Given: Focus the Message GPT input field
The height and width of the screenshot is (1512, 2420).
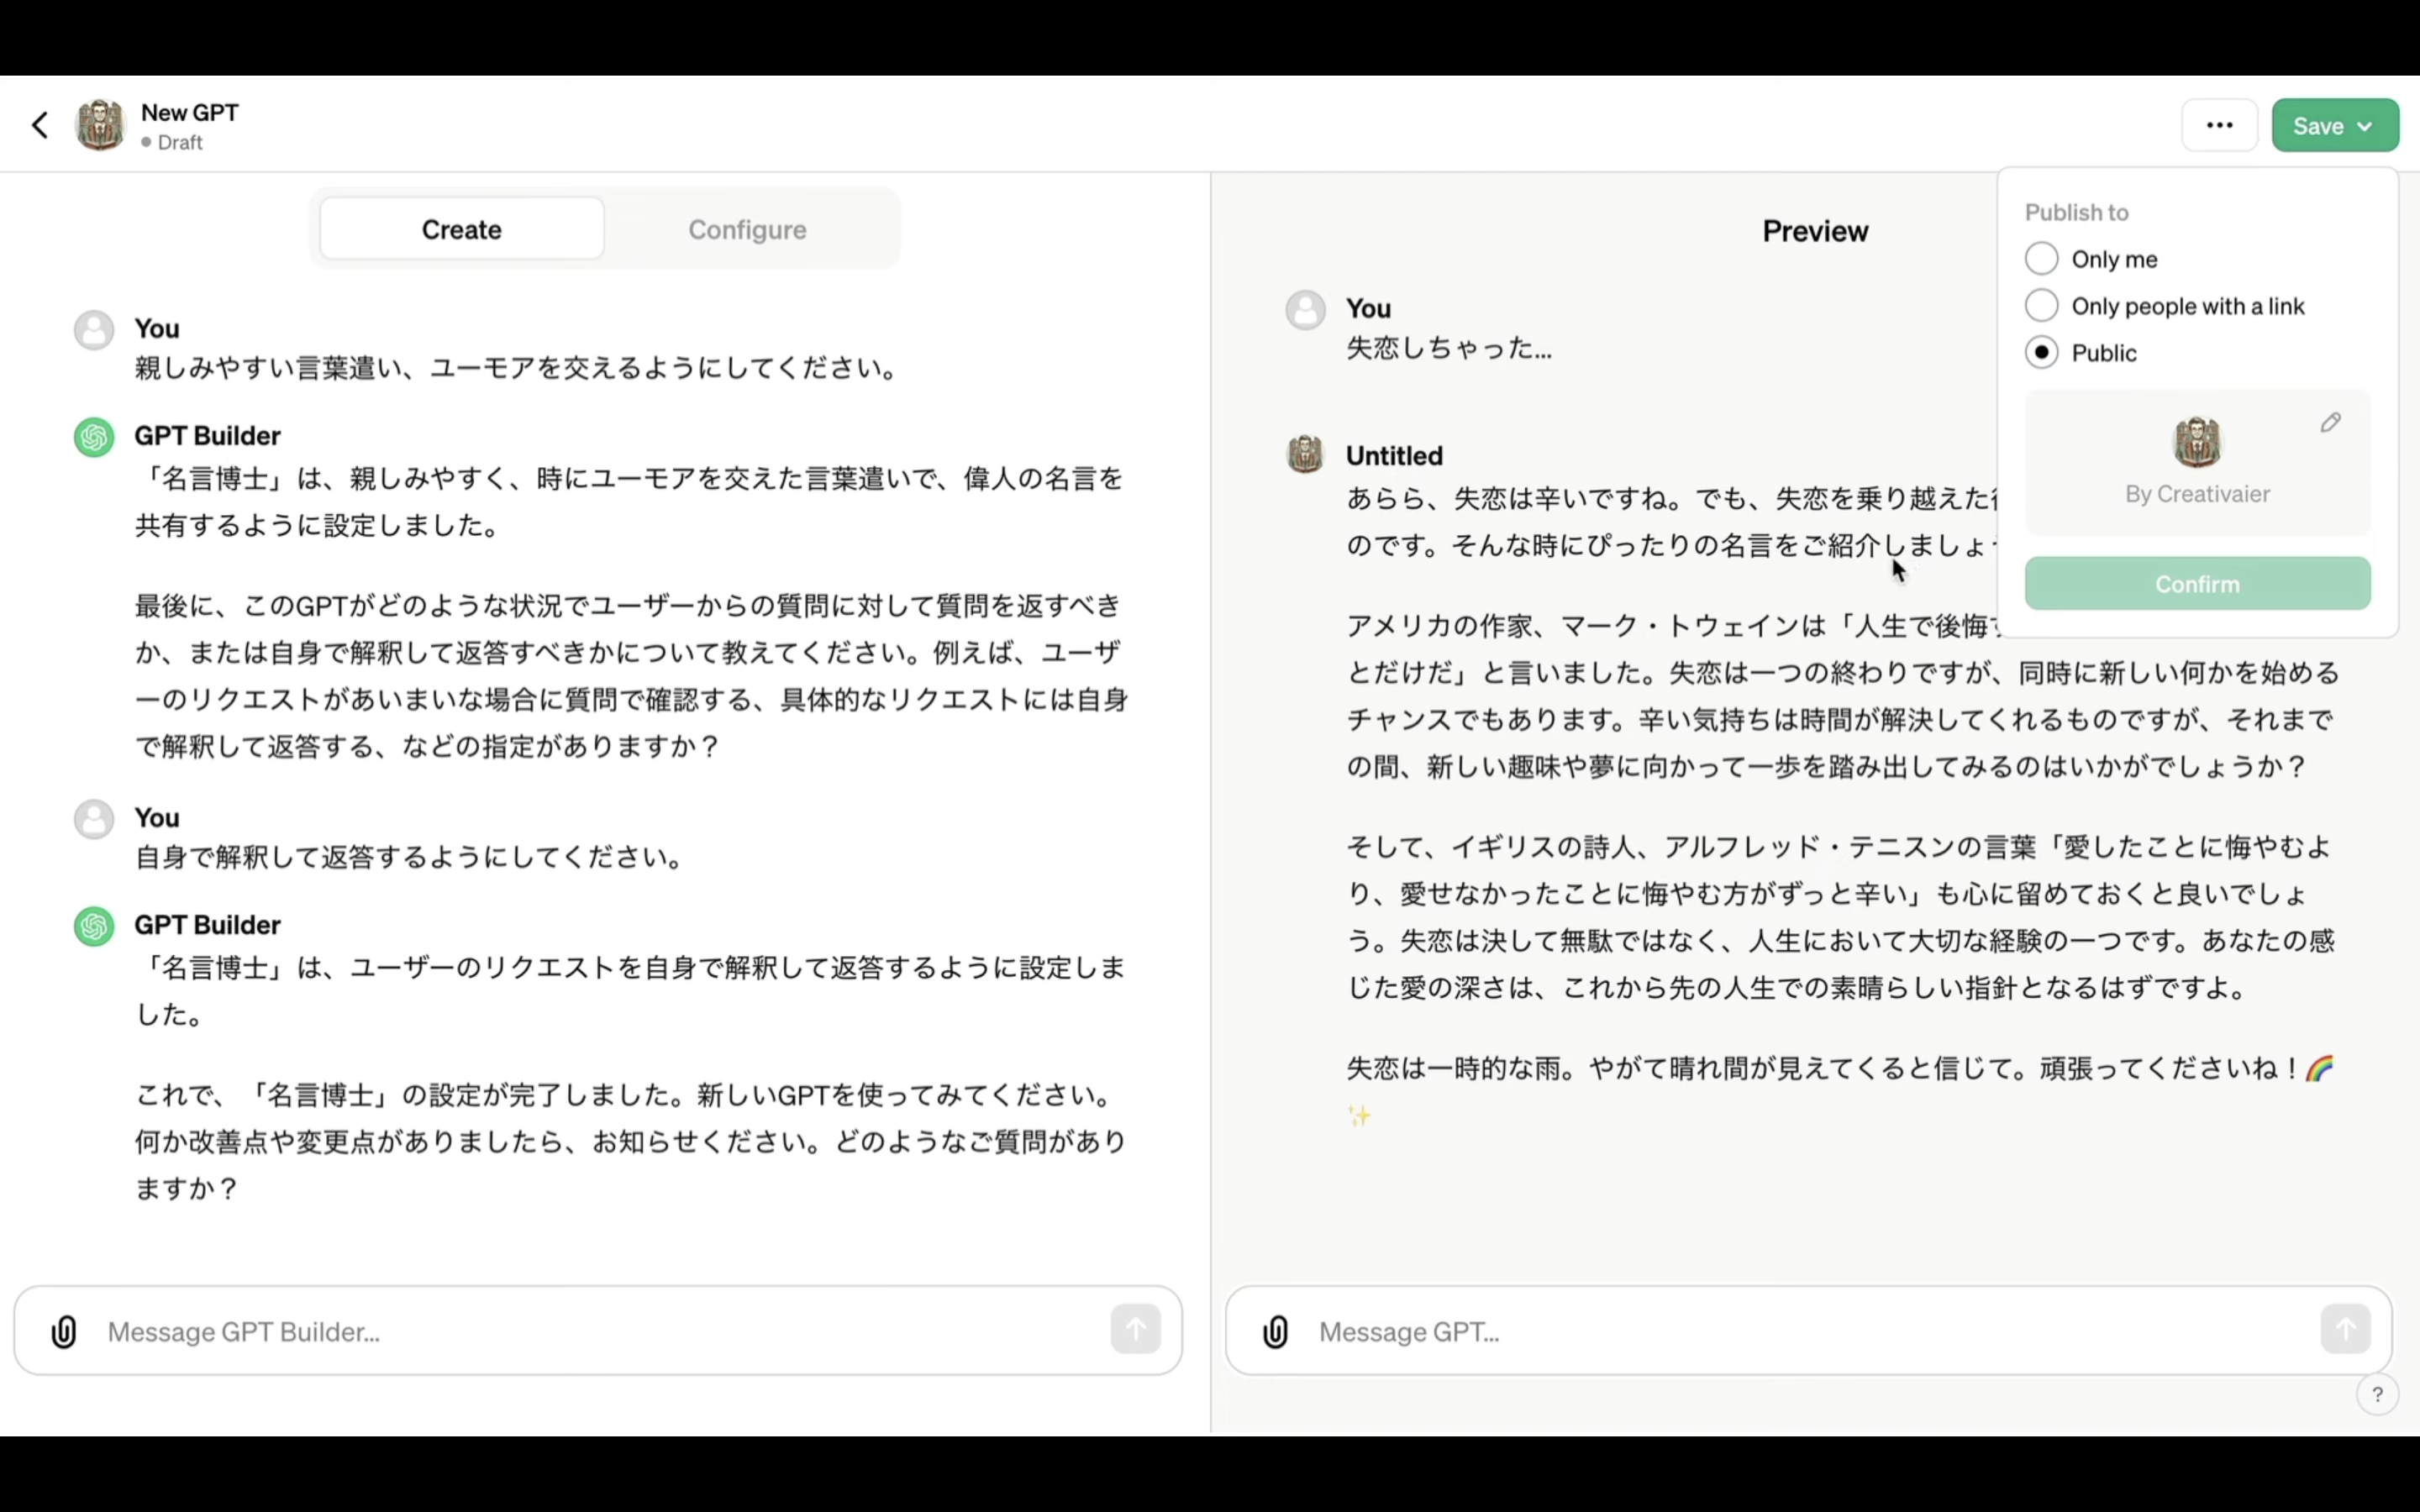Looking at the screenshot, I should pyautogui.click(x=1810, y=1331).
